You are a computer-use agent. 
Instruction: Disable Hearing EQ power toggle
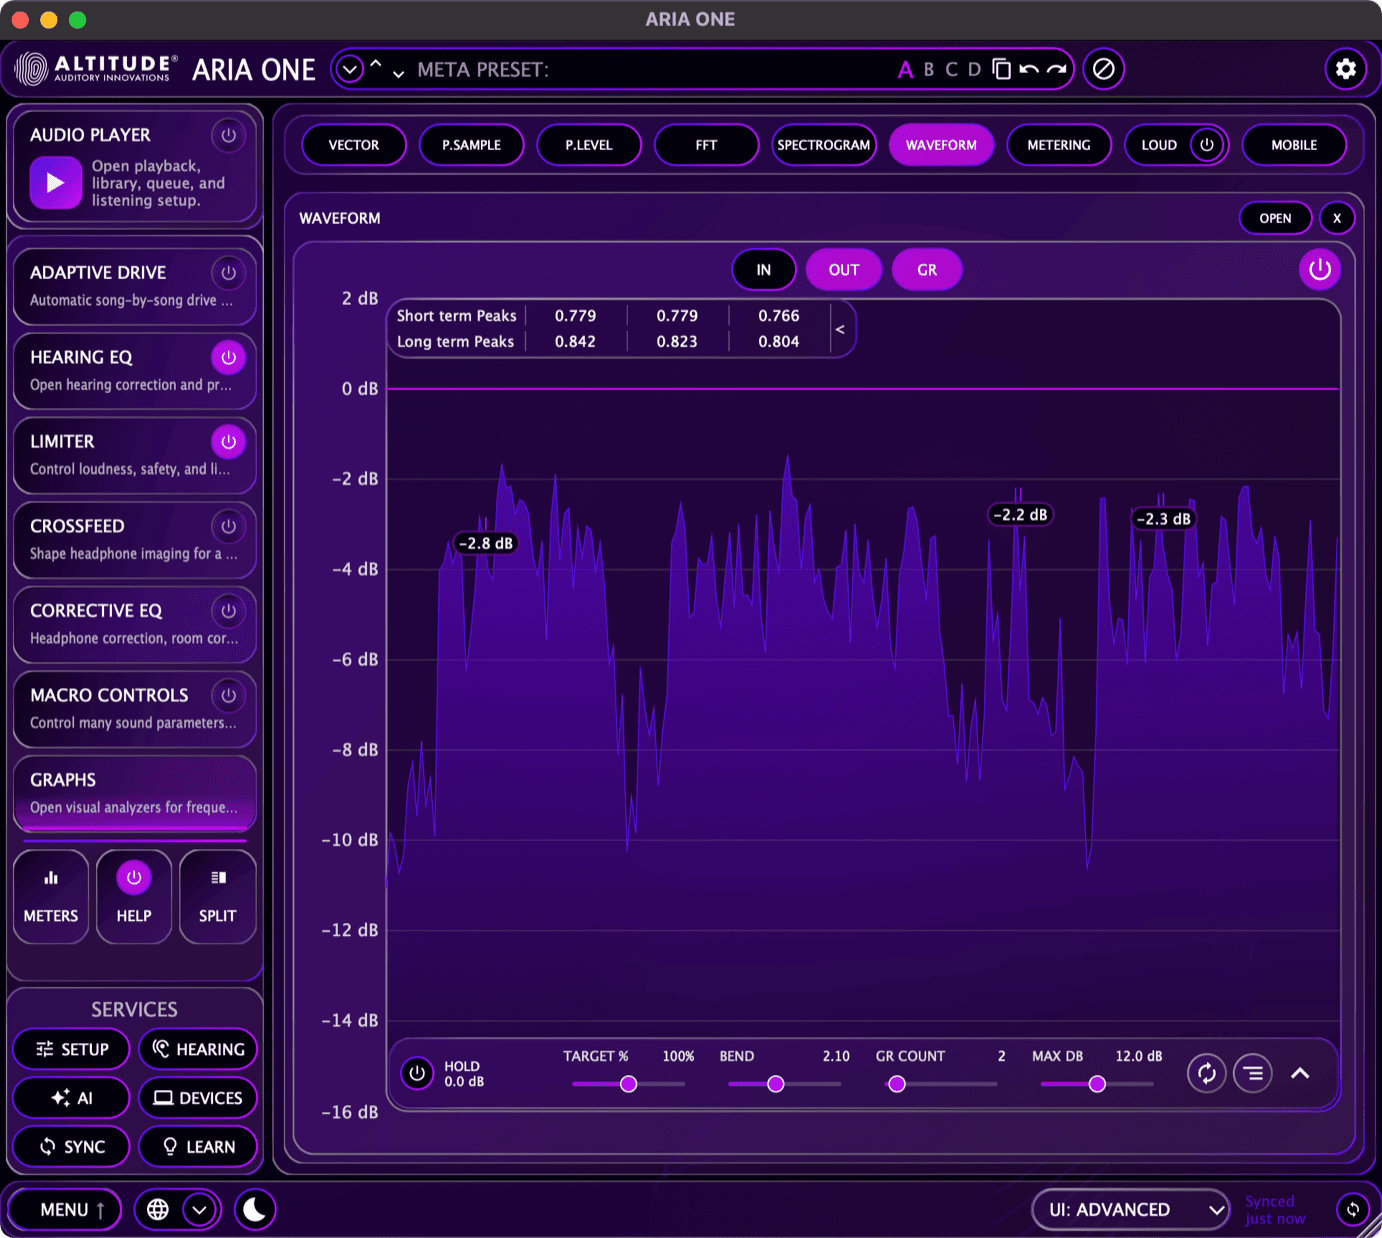pyautogui.click(x=229, y=357)
